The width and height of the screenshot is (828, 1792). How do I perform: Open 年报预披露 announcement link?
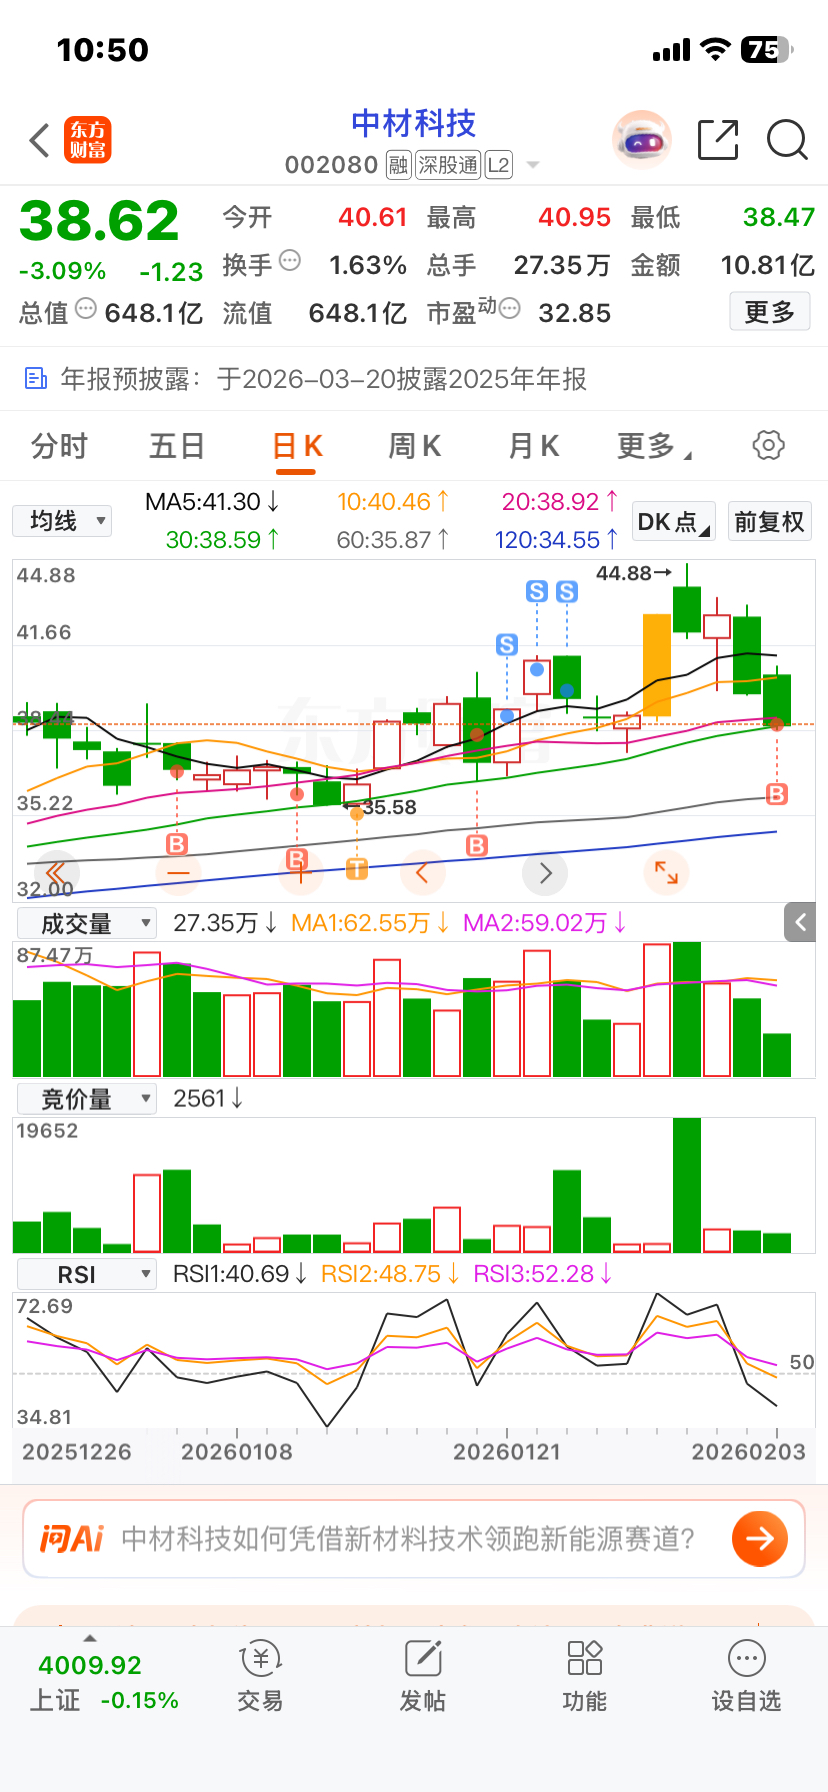[x=324, y=379]
